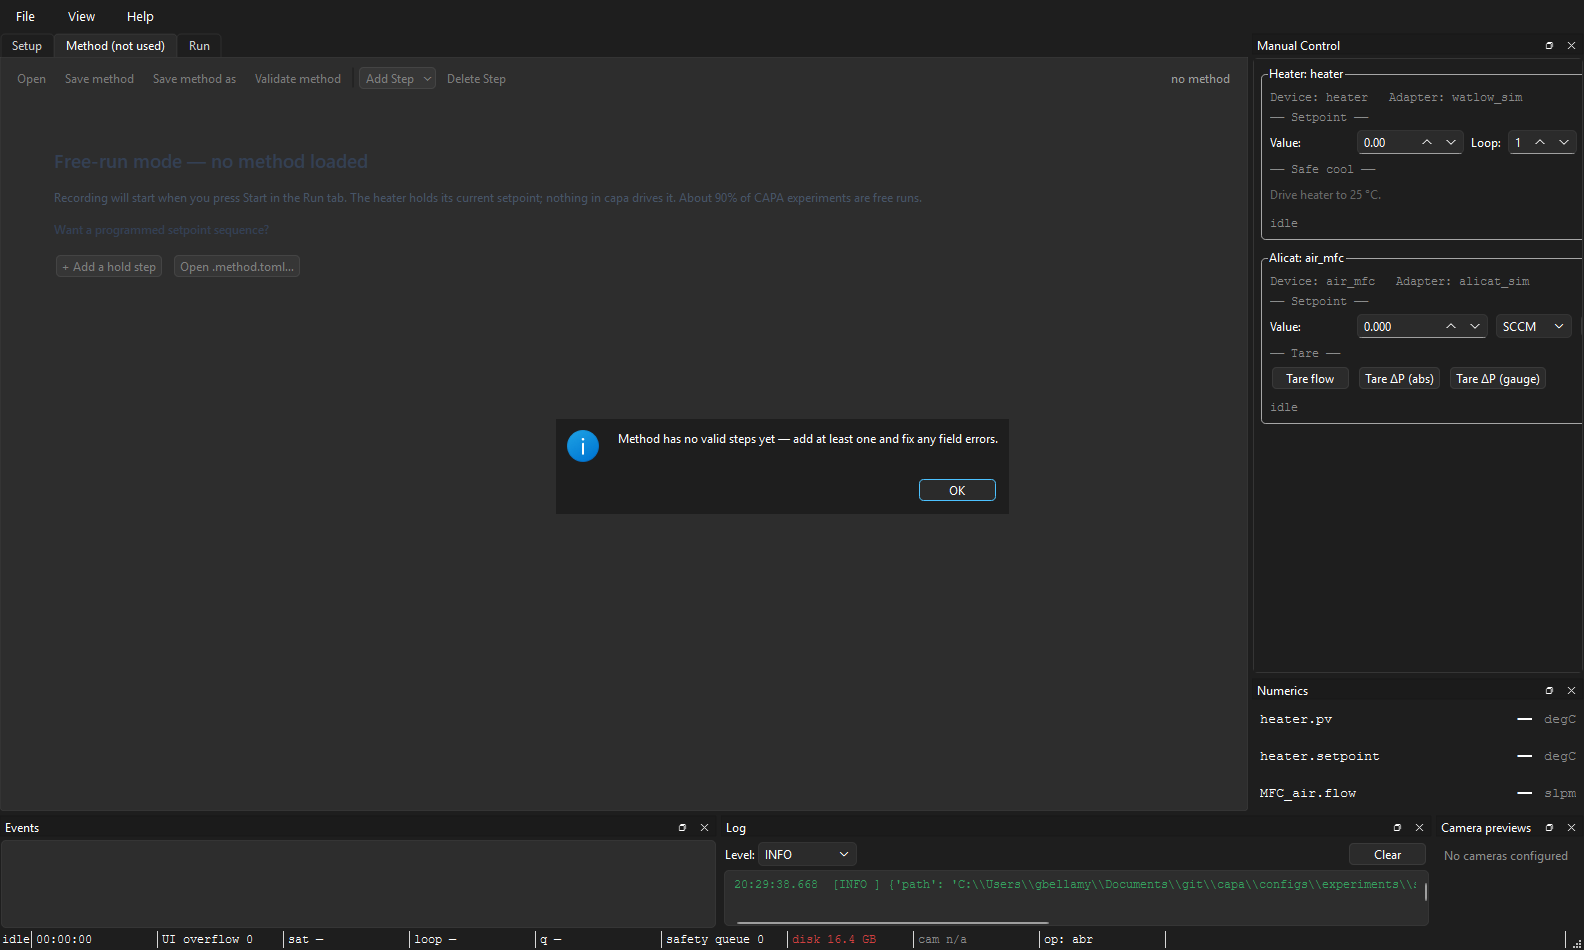
Task: Decrease heater Loop number with down arrow
Action: coord(1564,143)
